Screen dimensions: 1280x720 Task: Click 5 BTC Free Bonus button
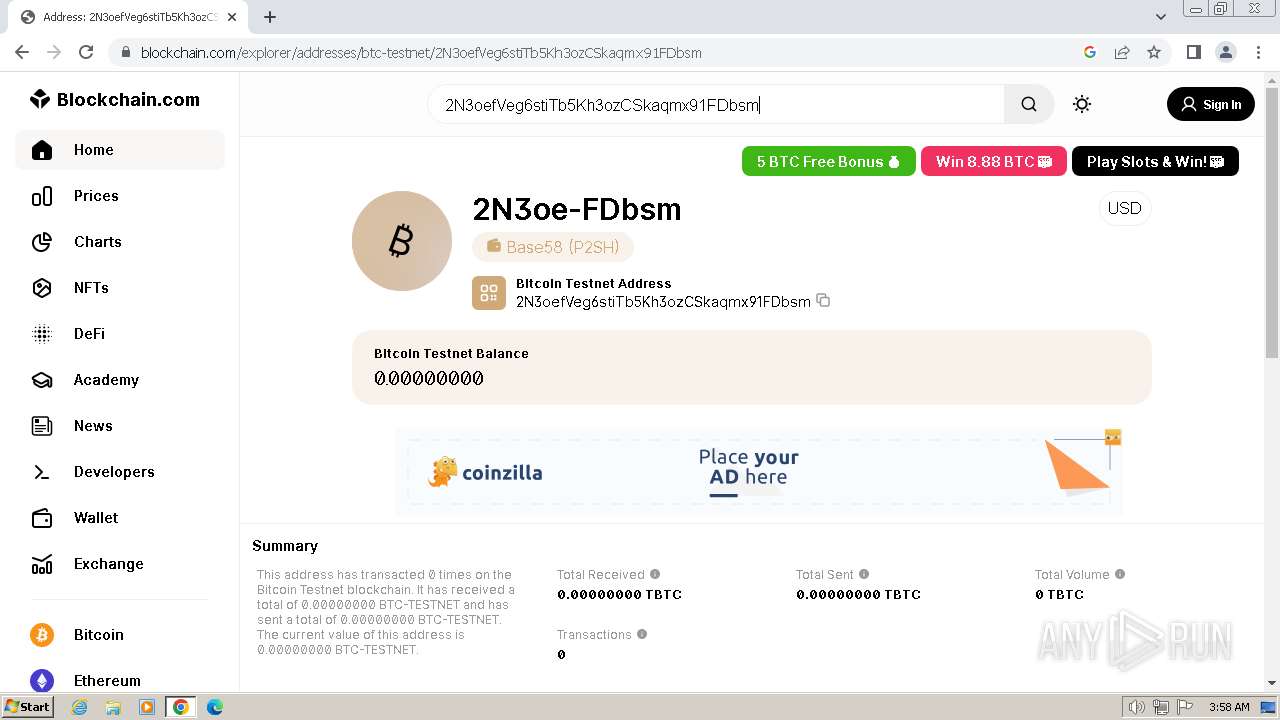click(828, 161)
